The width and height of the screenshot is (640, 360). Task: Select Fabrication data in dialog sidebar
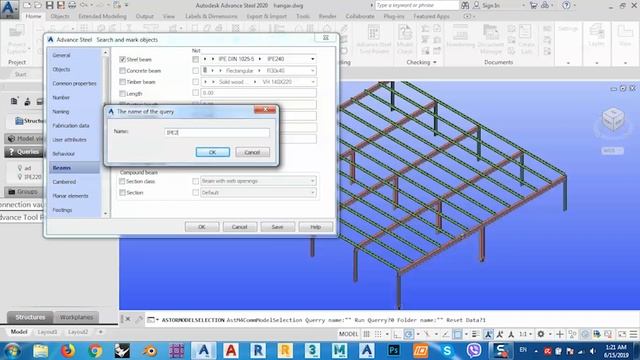(71, 126)
